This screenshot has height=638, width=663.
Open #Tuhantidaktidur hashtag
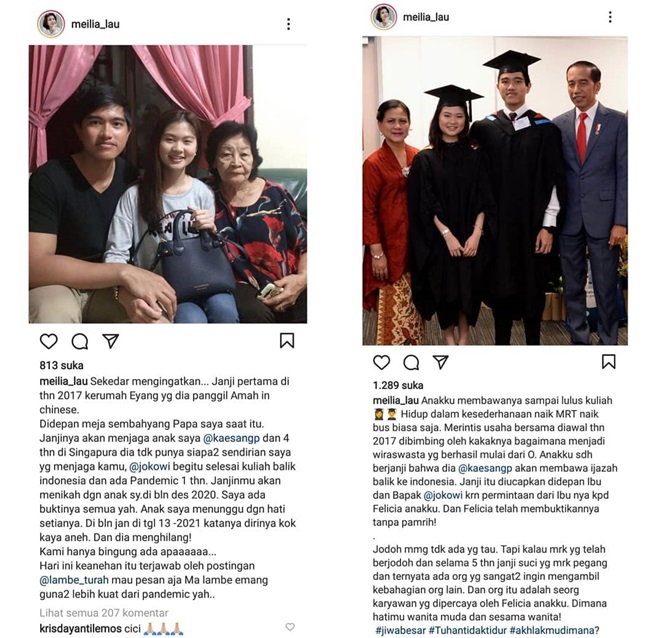467,630
